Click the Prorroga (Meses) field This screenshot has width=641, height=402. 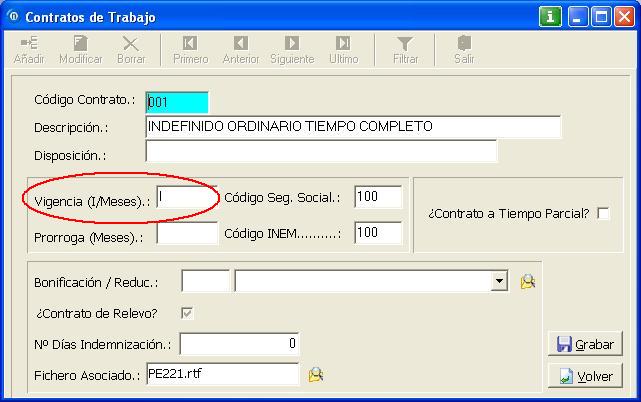(x=187, y=233)
